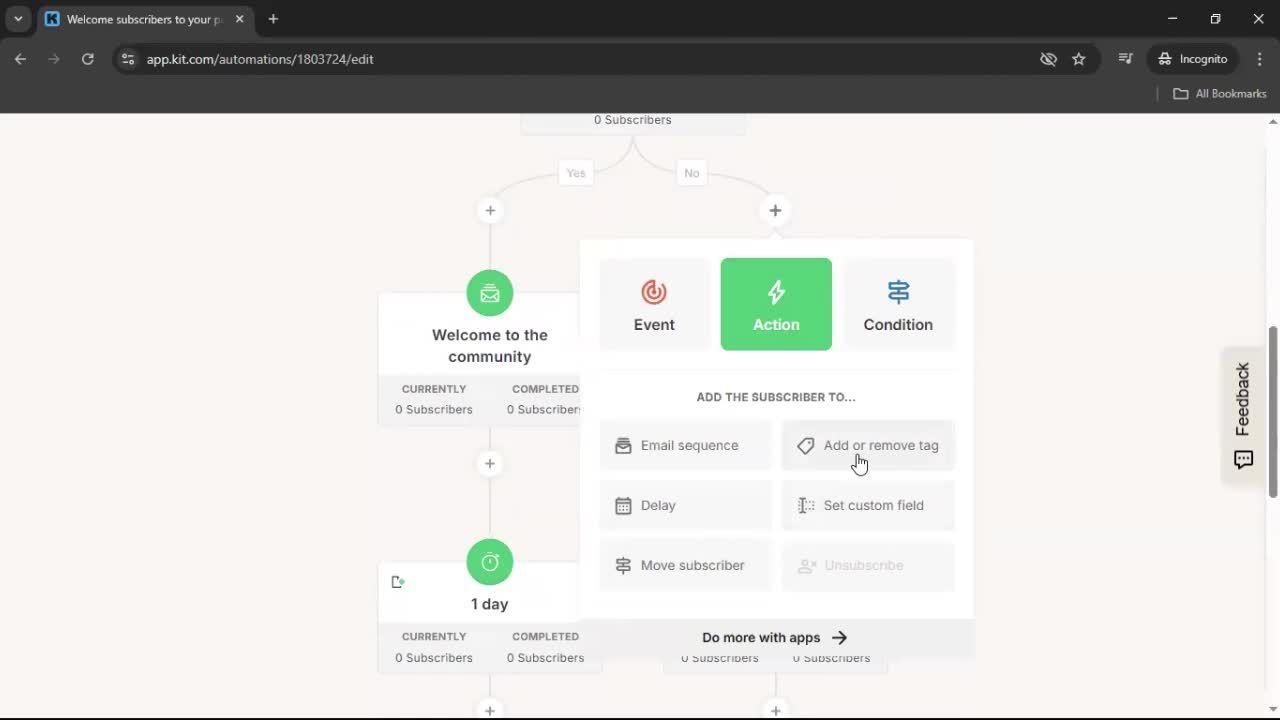Select Set custom field

click(x=868, y=505)
